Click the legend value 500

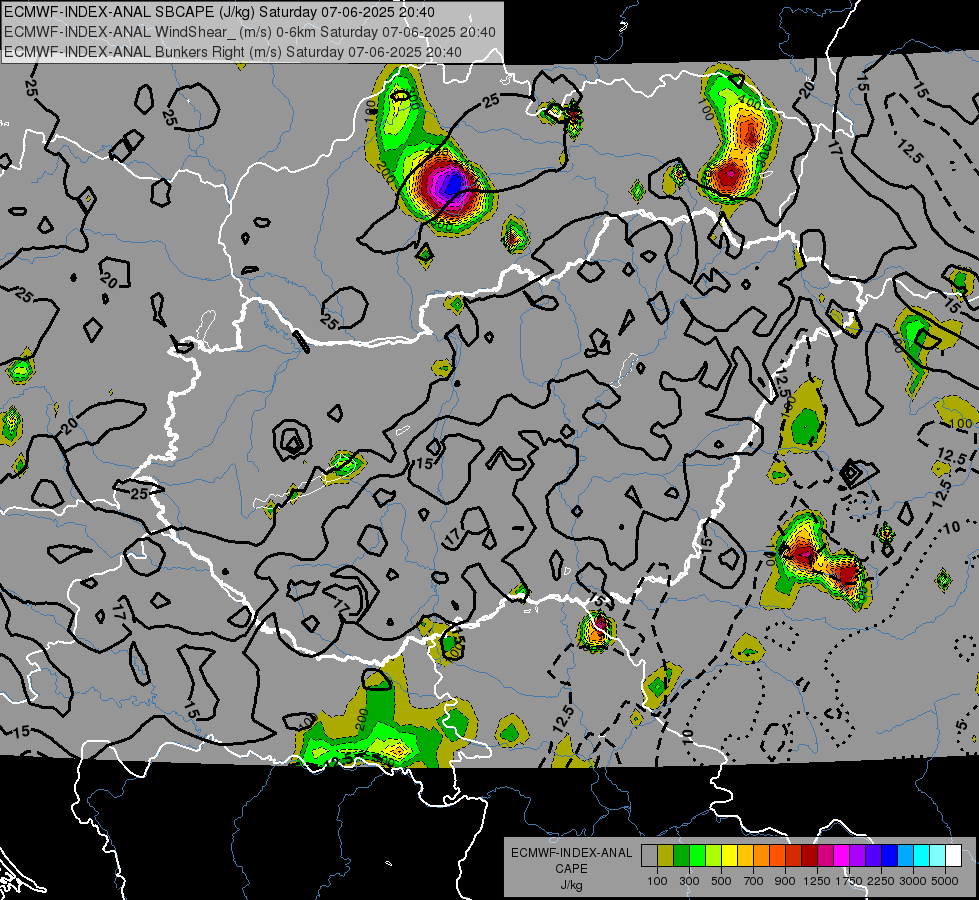click(721, 881)
